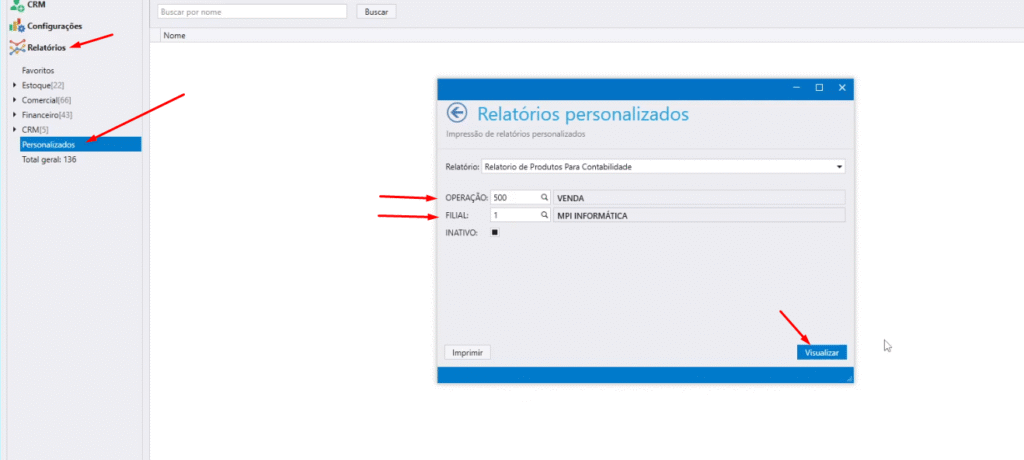Open the Relatório dropdown list
This screenshot has height=460, width=1024.
click(x=839, y=166)
